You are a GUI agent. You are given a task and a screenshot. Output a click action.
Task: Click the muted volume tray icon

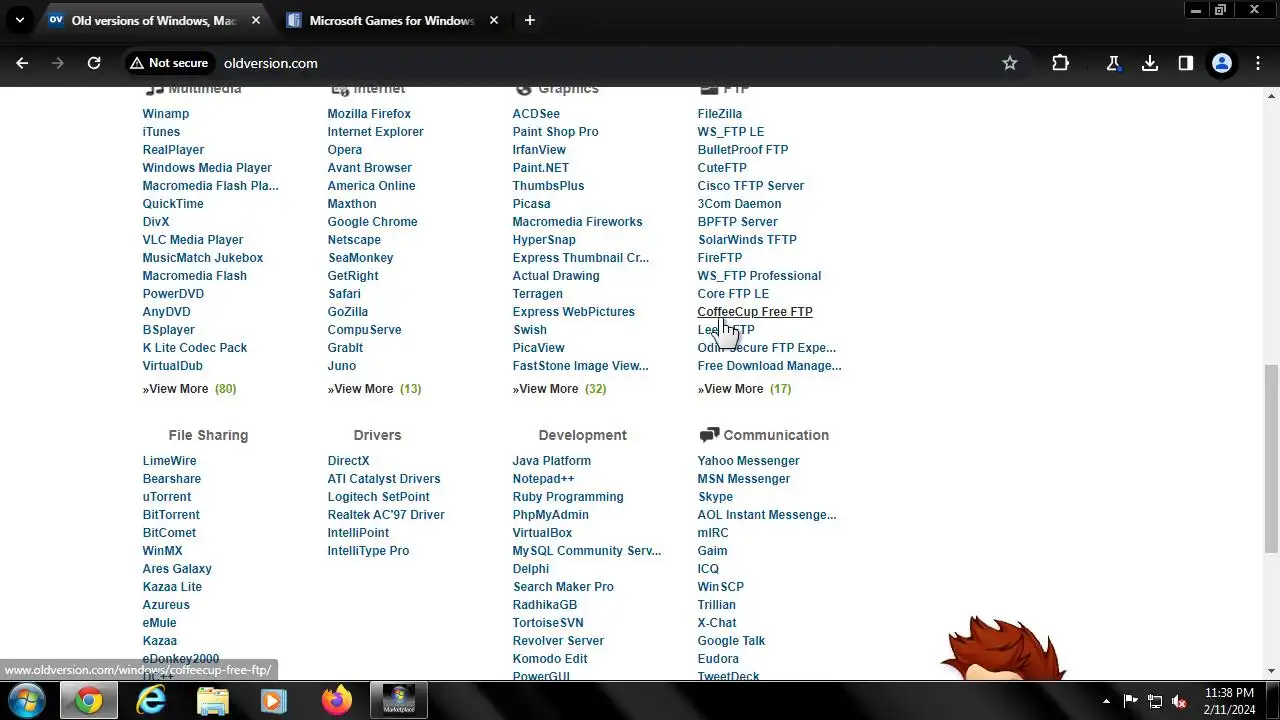(1179, 701)
